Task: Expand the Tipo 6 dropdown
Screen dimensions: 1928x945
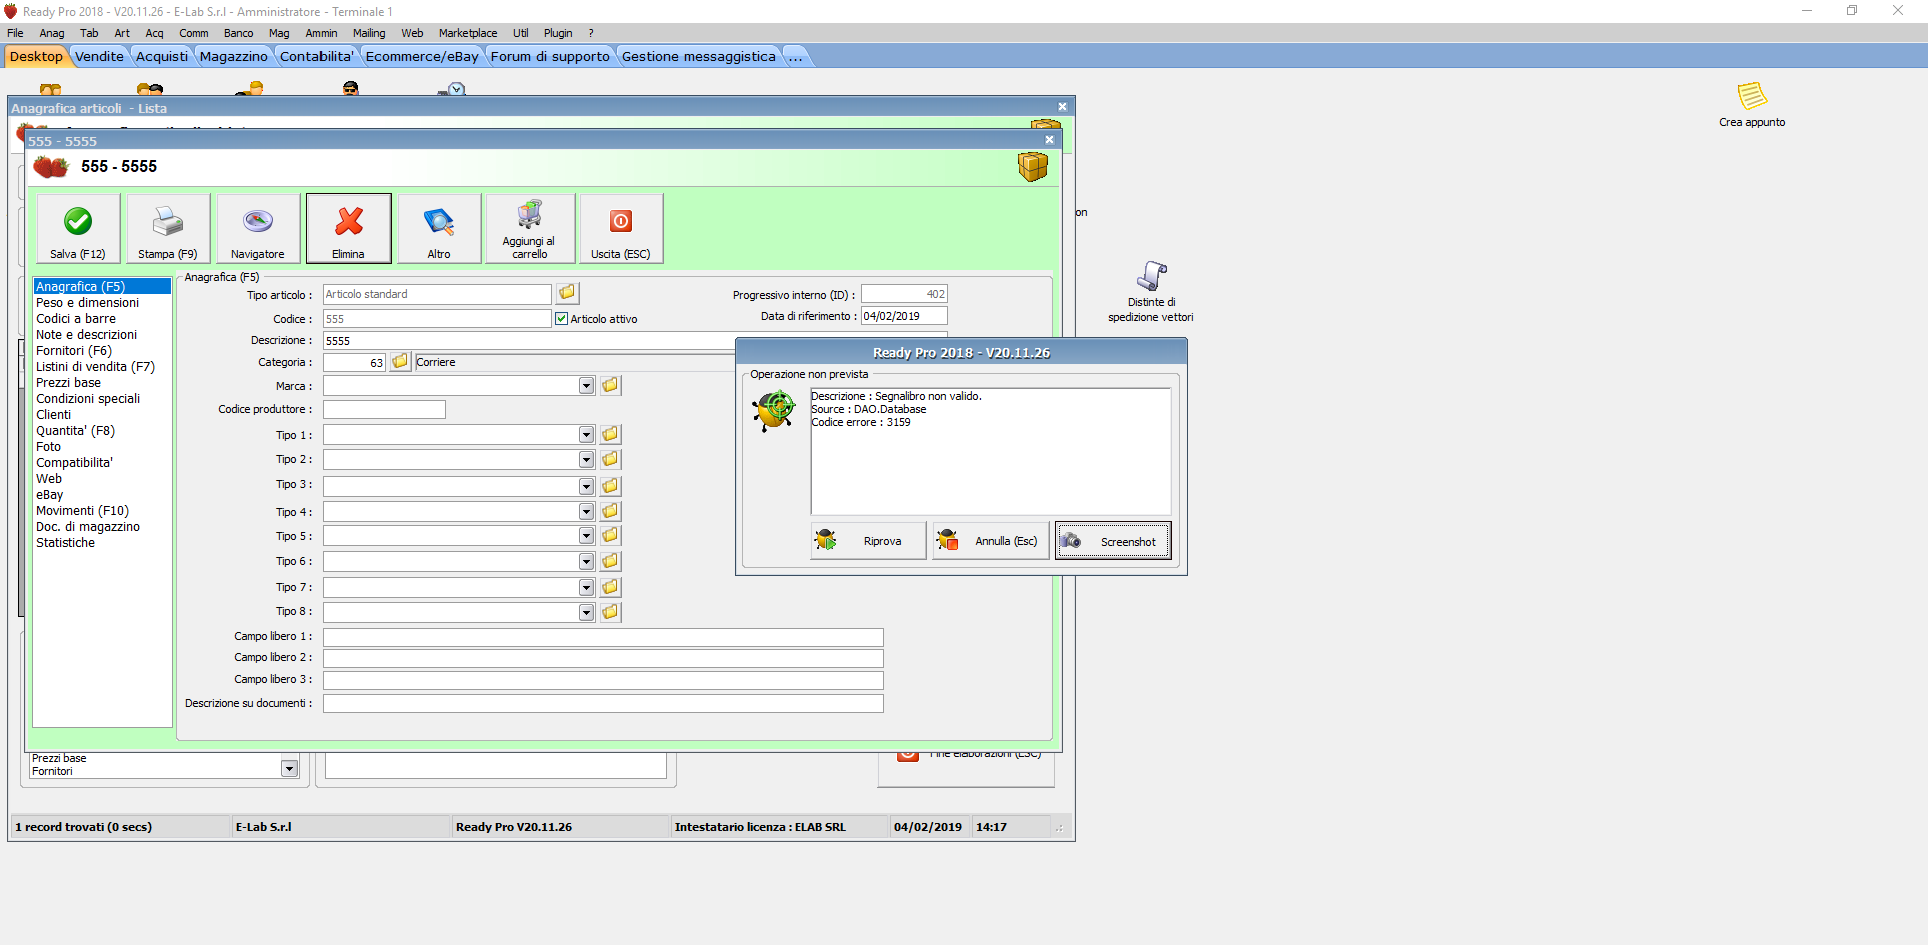Action: [x=586, y=562]
